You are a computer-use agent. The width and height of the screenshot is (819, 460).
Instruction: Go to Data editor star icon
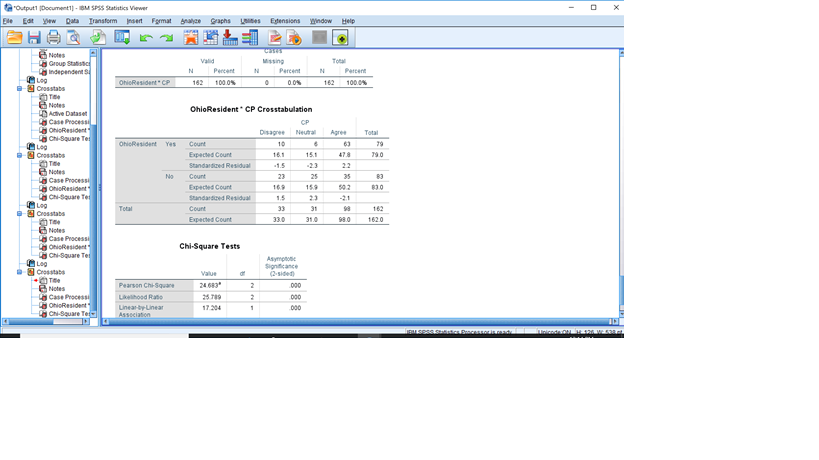coord(191,38)
